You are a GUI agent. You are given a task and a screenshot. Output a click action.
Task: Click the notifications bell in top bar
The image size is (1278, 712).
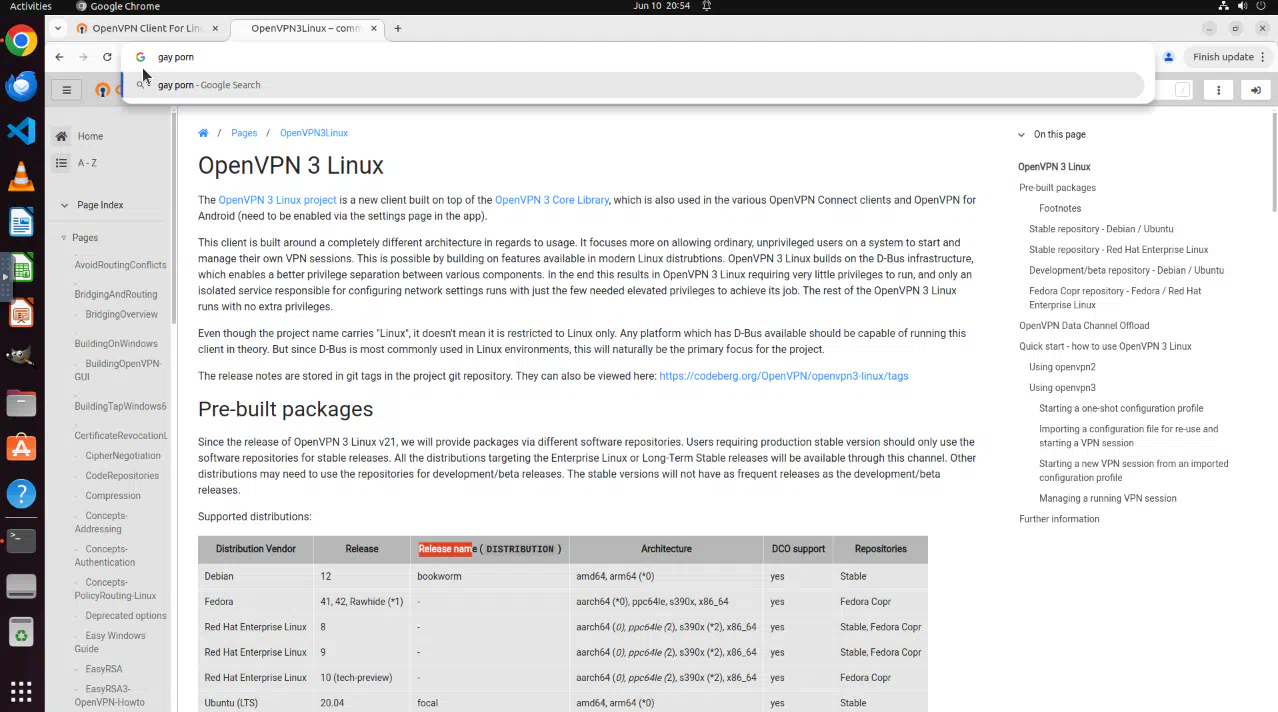click(707, 6)
